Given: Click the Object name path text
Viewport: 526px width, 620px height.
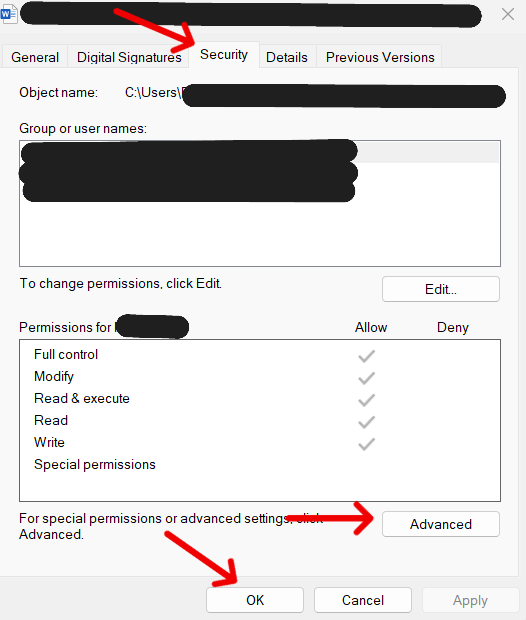Looking at the screenshot, I should point(315,93).
